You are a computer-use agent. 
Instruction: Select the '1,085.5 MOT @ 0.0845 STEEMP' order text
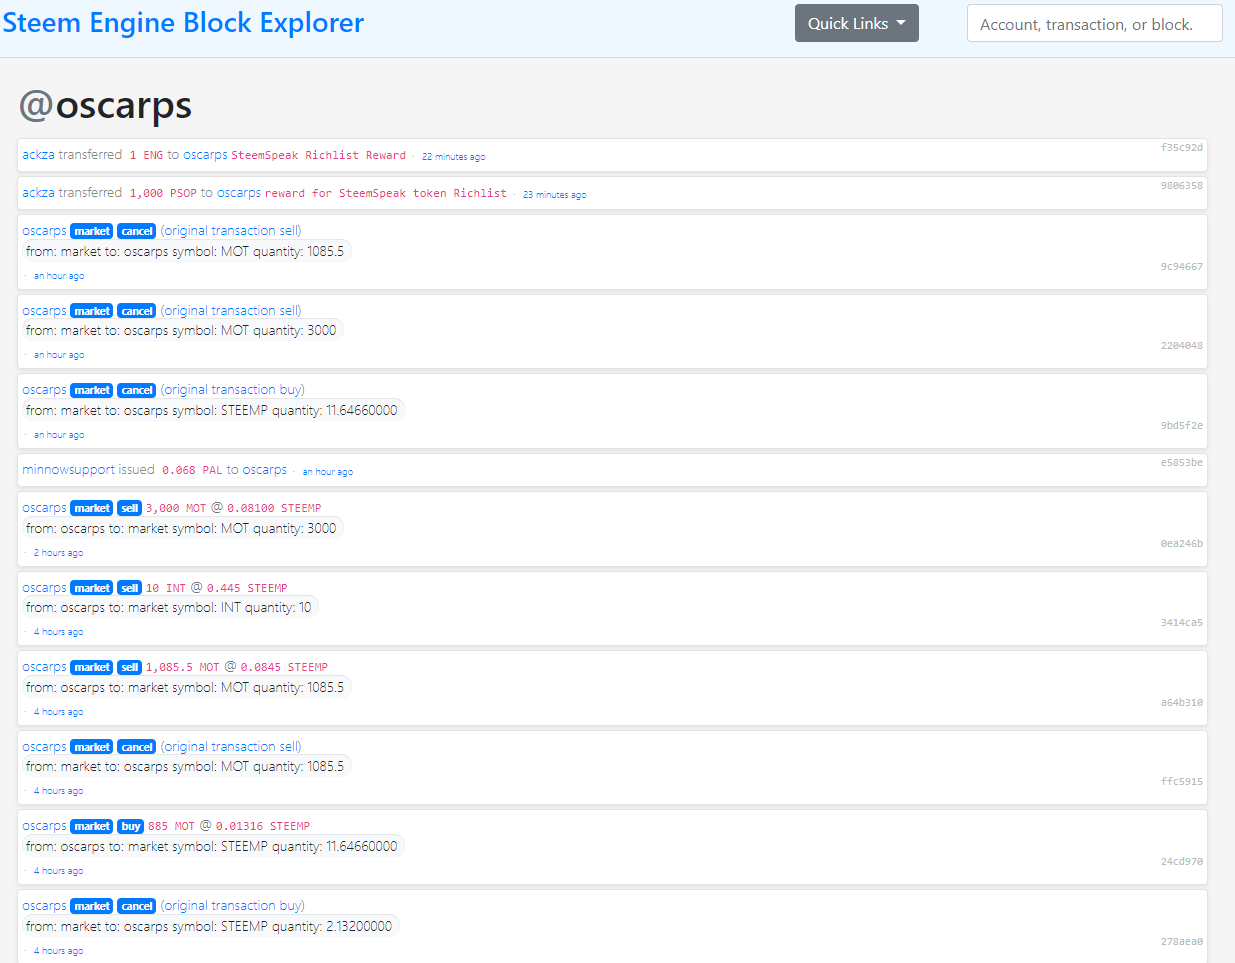coord(237,667)
